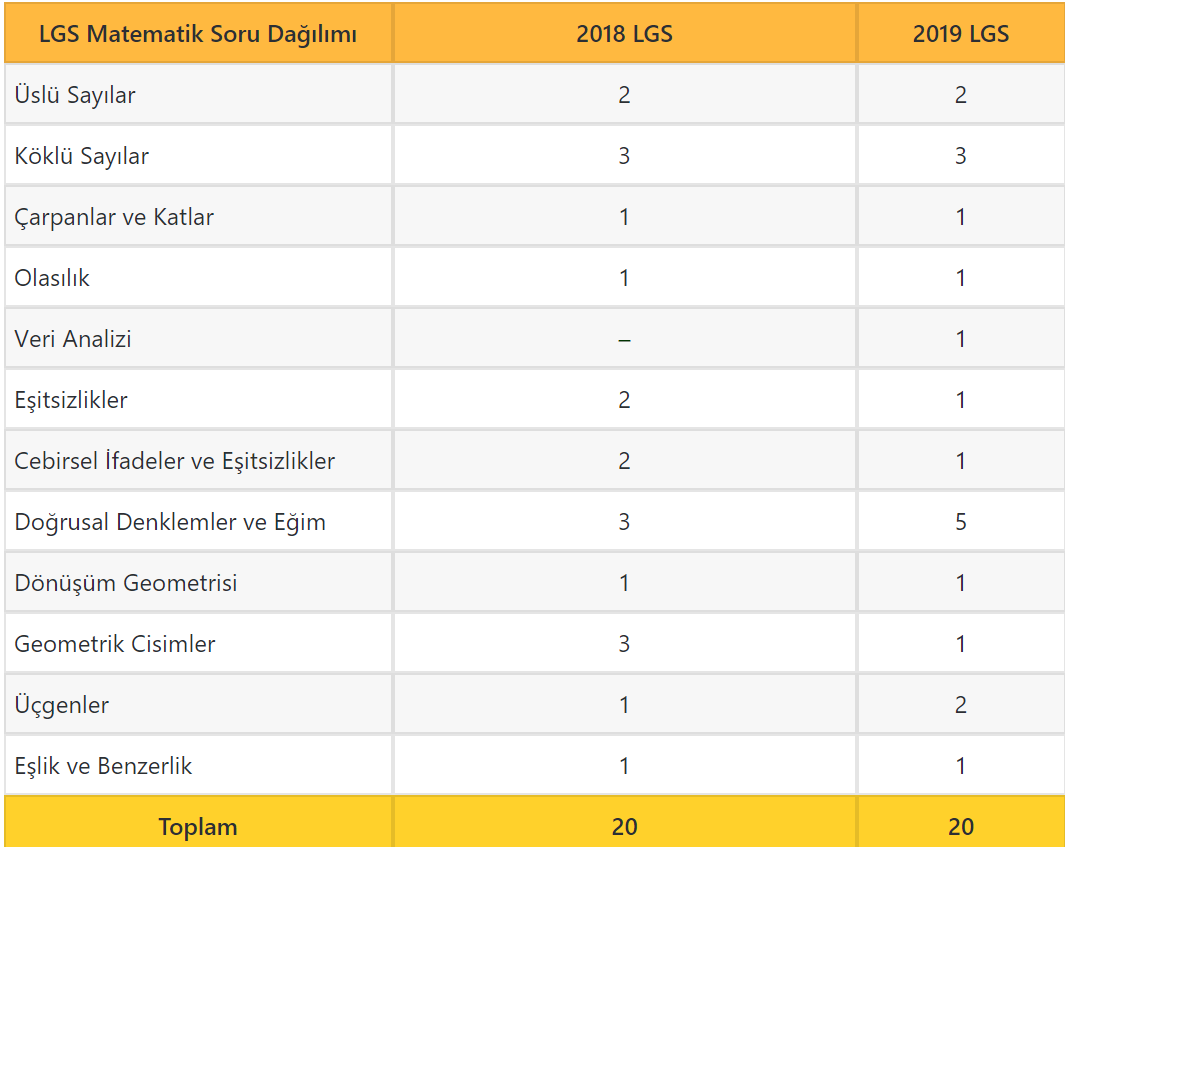
Task: Select 2018 value 2 for Cebirsel İfadeler
Action: pos(625,461)
